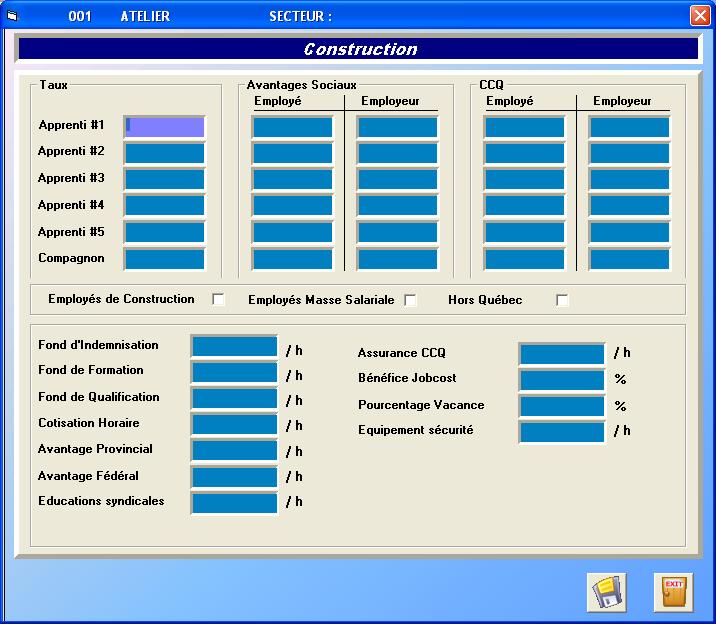This screenshot has height=624, width=716.
Task: Close the window with red X button
Action: 699,16
